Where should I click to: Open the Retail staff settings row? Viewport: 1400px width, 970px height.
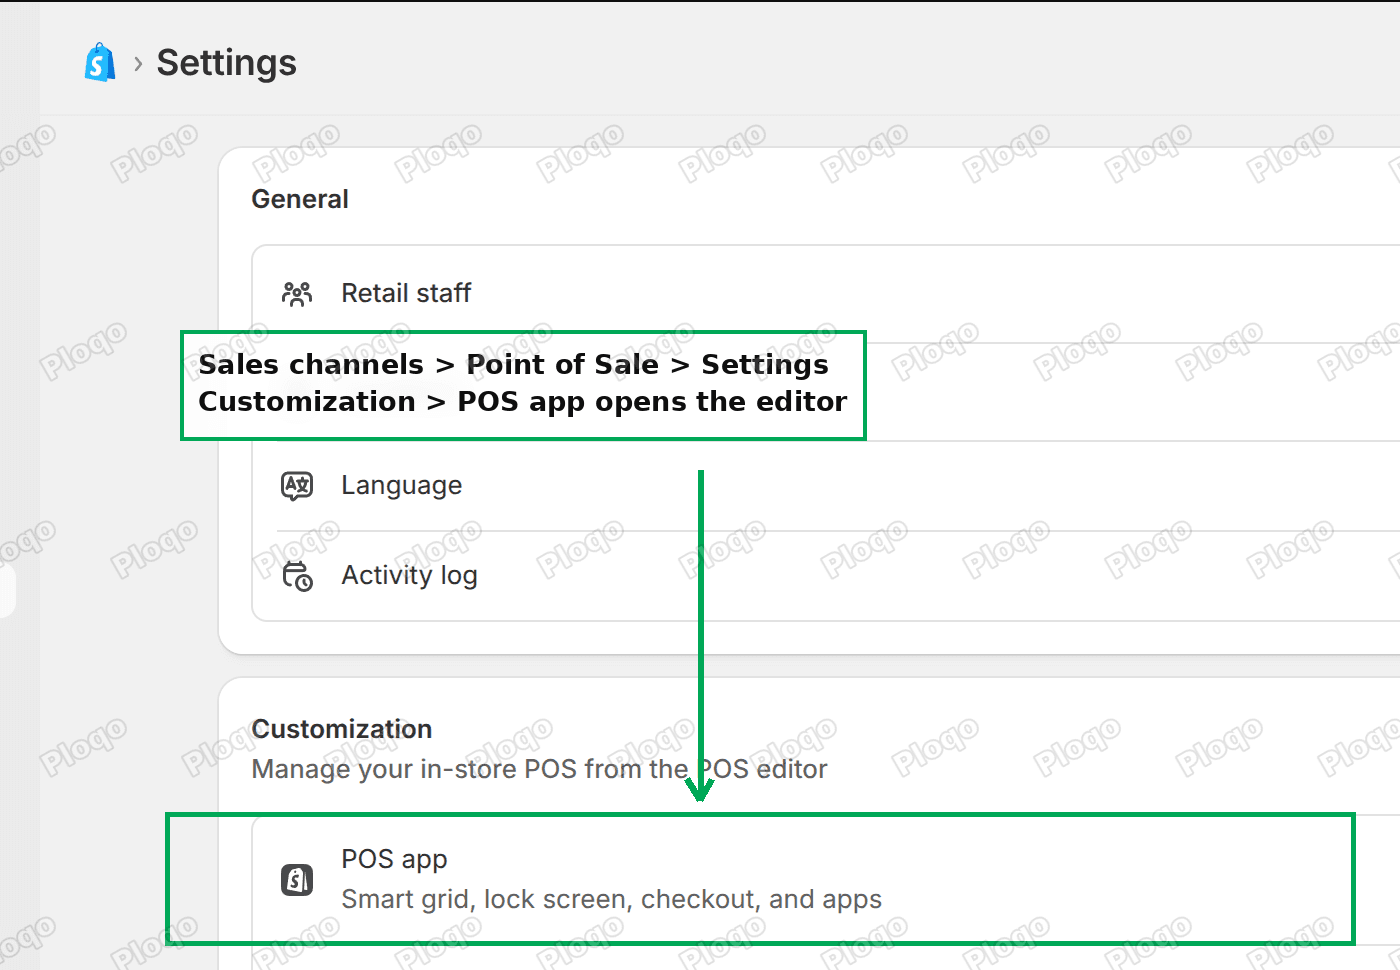[x=826, y=293]
